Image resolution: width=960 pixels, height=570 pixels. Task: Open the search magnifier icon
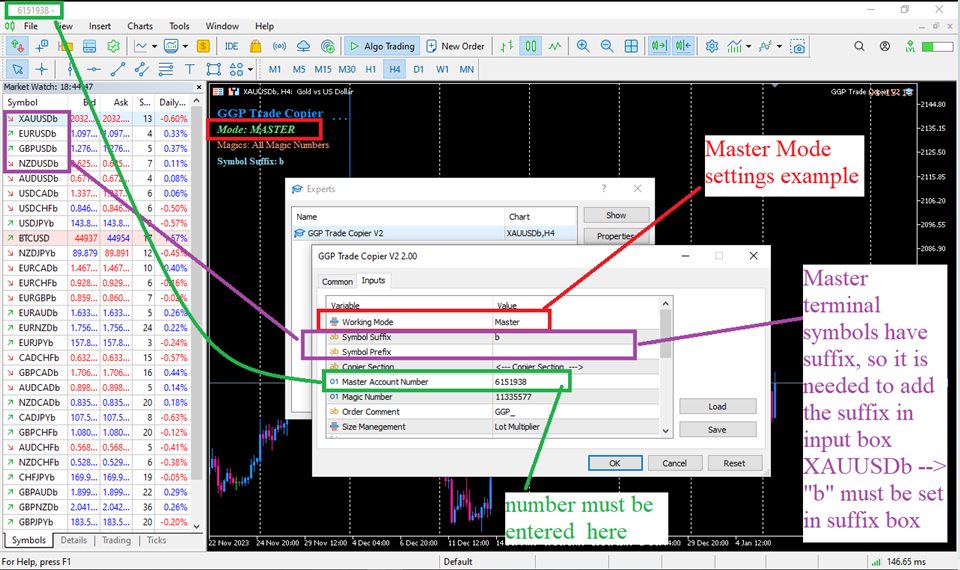coord(860,46)
